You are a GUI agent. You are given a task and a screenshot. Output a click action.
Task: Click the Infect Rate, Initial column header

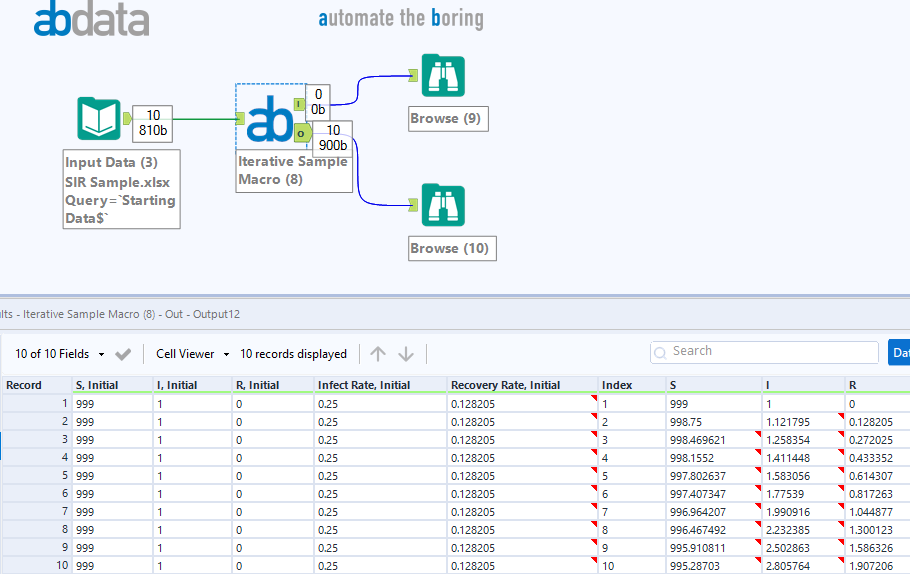click(x=381, y=385)
